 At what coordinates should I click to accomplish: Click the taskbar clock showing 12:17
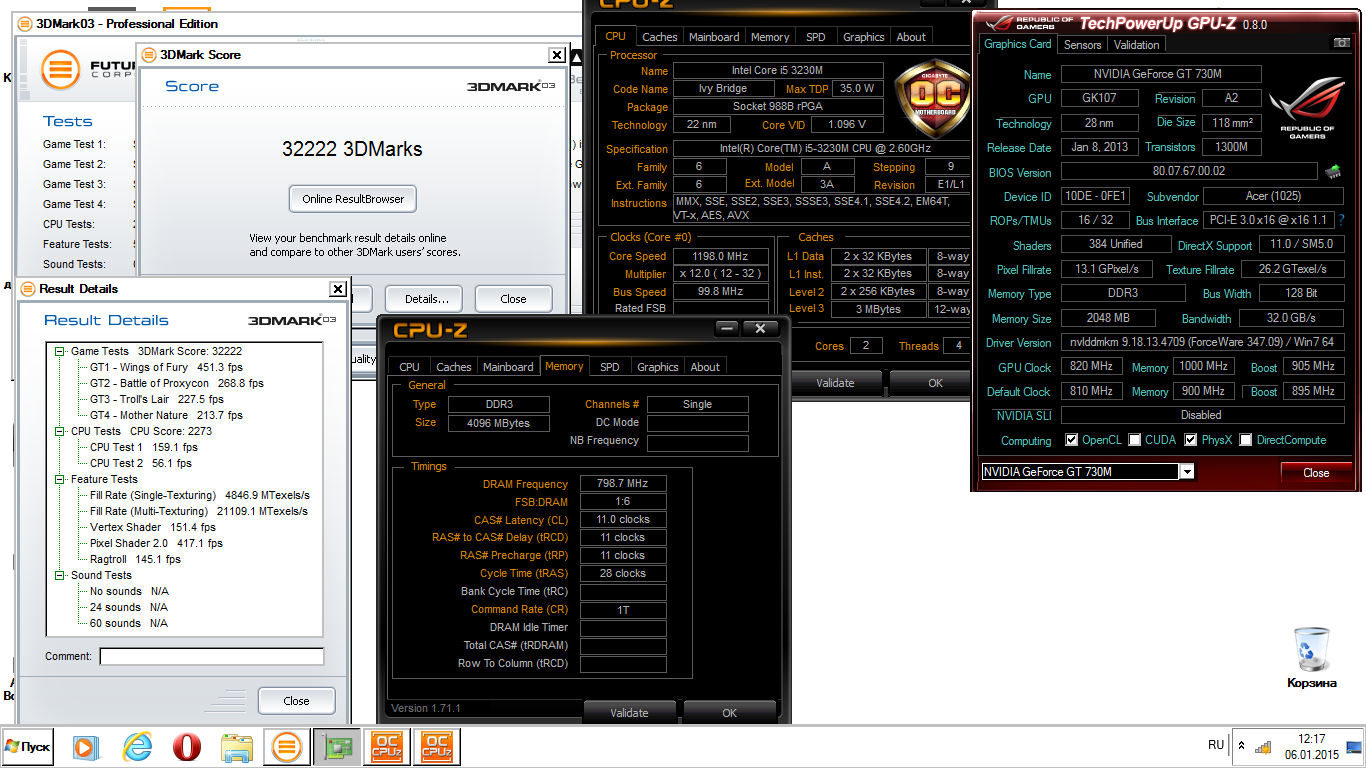tap(1312, 747)
